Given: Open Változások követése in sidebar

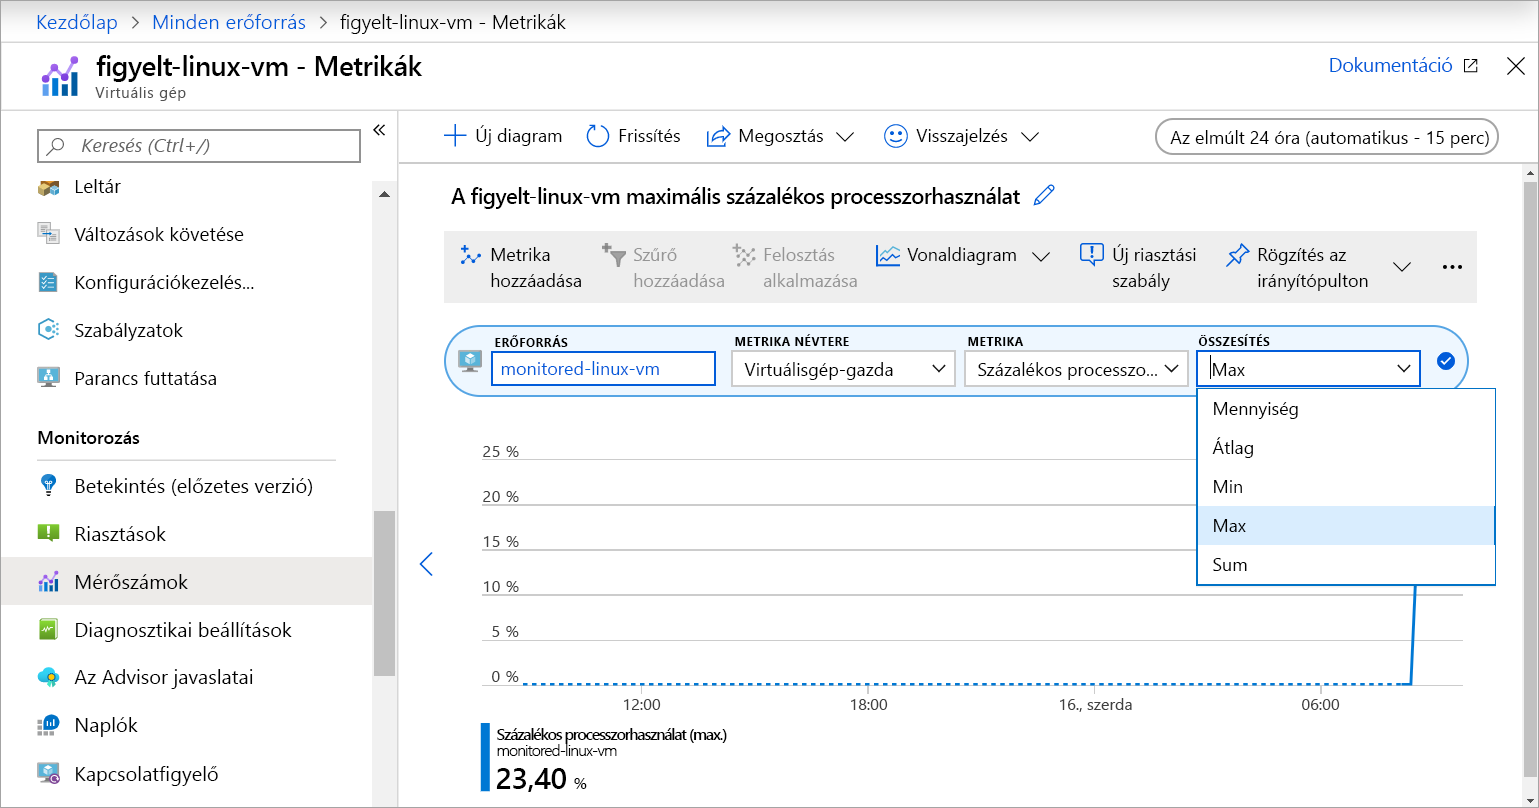Looking at the screenshot, I should coord(159,234).
